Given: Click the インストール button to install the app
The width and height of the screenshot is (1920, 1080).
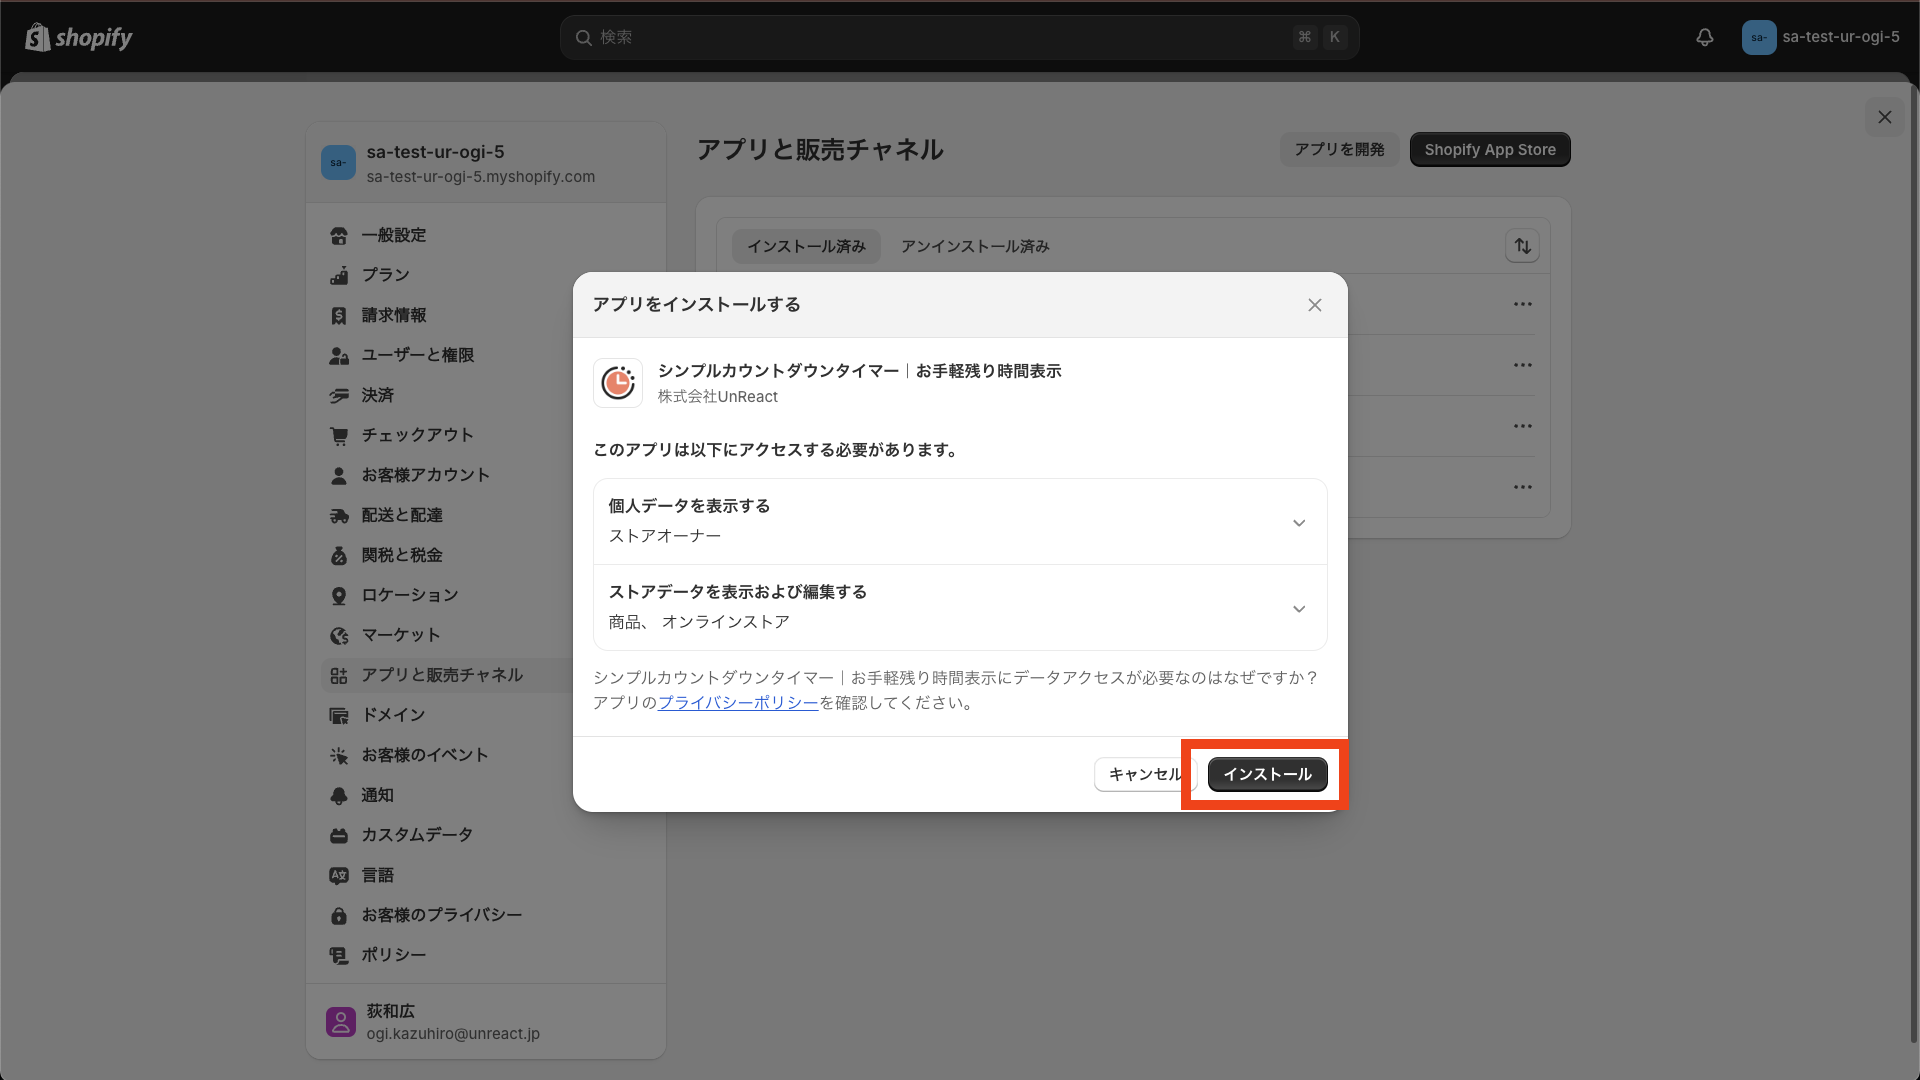Looking at the screenshot, I should [1266, 774].
